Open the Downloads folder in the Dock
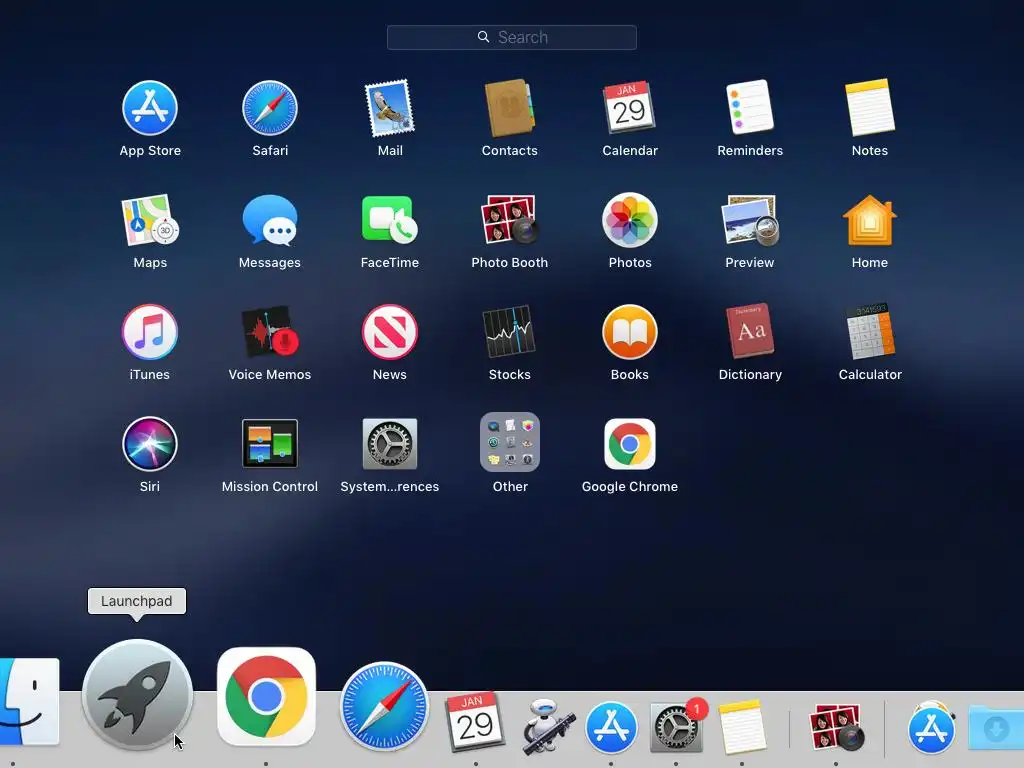 [995, 727]
